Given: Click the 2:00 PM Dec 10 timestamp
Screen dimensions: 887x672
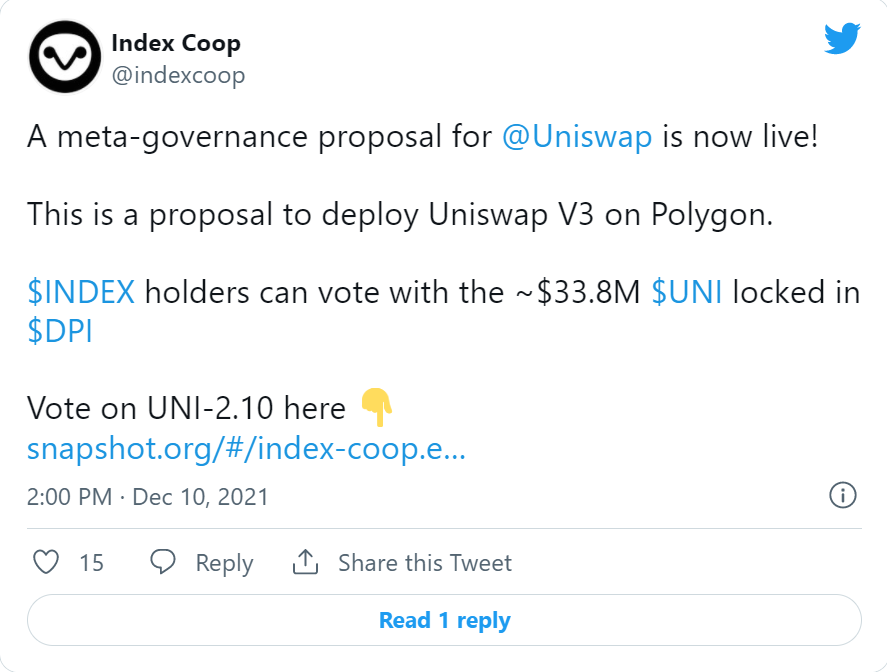Looking at the screenshot, I should click(147, 497).
